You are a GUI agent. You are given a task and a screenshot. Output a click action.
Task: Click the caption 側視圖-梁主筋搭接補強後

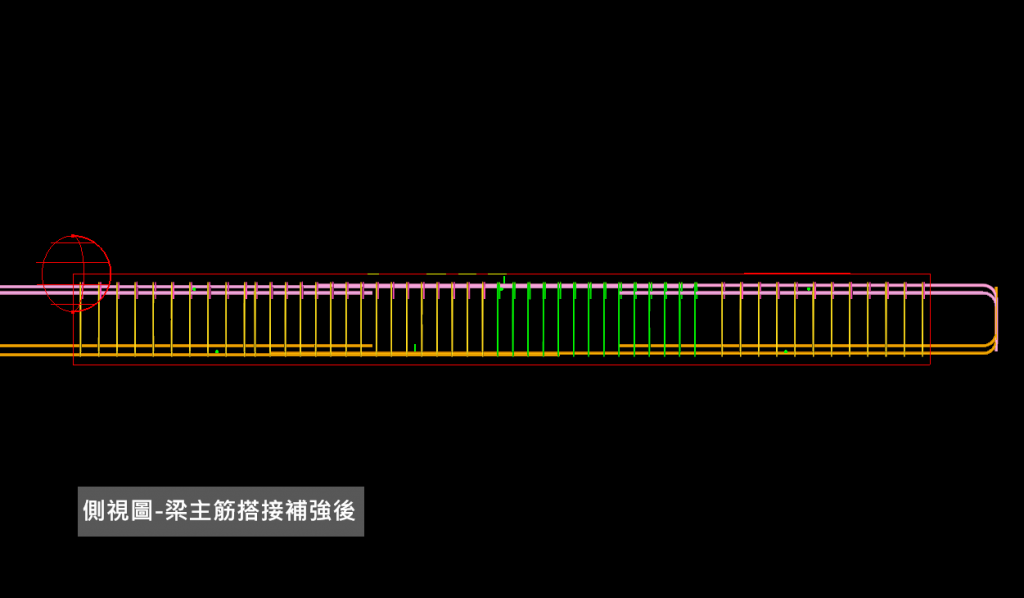tap(220, 511)
